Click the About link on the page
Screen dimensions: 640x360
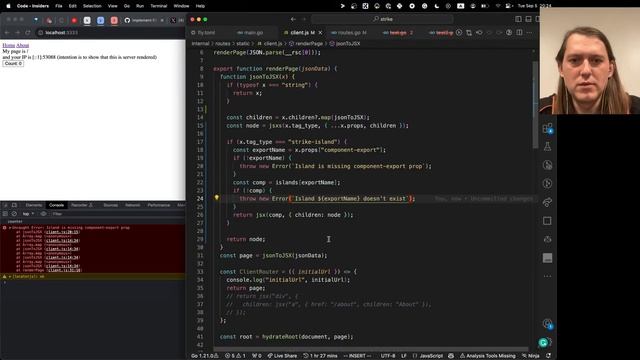pyautogui.click(x=22, y=45)
